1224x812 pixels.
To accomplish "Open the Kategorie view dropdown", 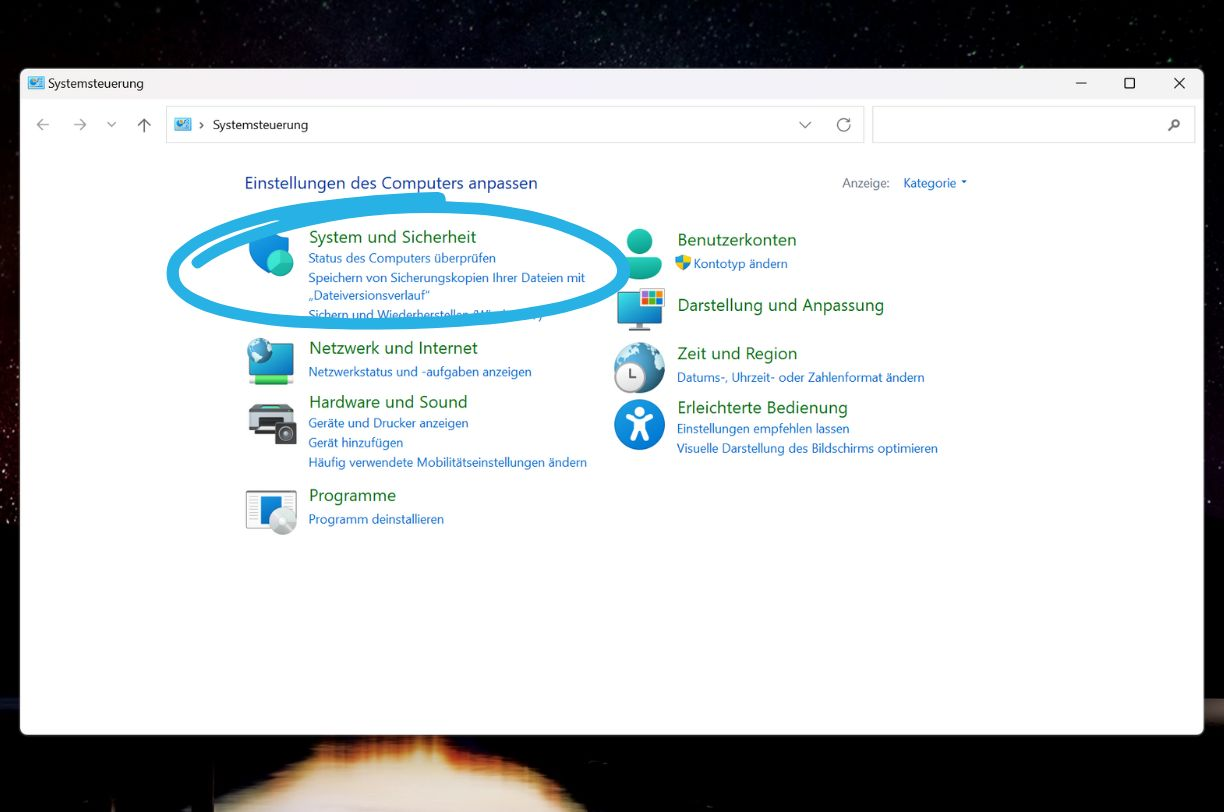I will click(935, 183).
